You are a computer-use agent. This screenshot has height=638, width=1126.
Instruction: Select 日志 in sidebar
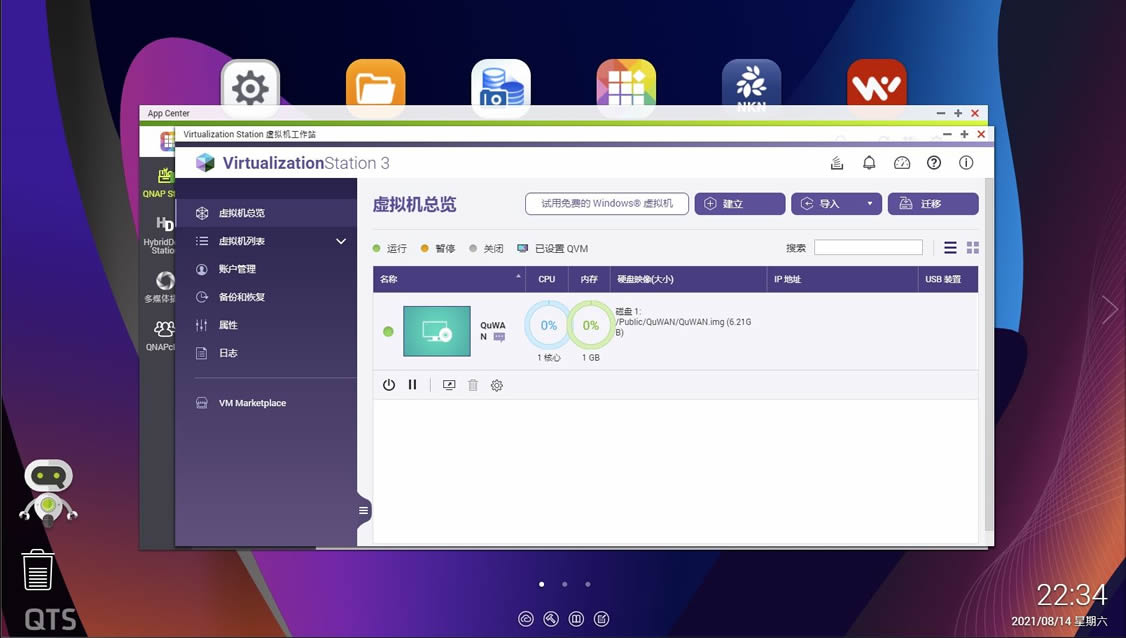[x=266, y=353]
